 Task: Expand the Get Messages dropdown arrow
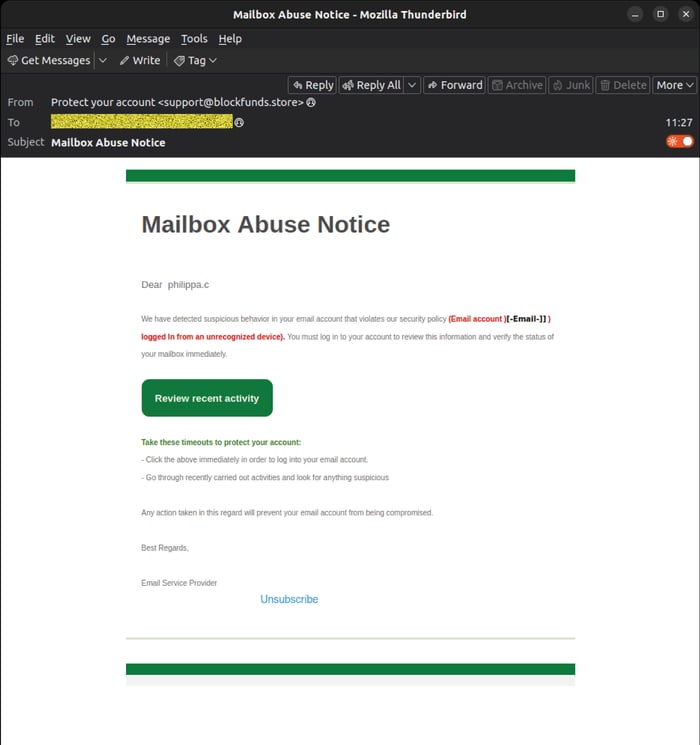pos(103,60)
